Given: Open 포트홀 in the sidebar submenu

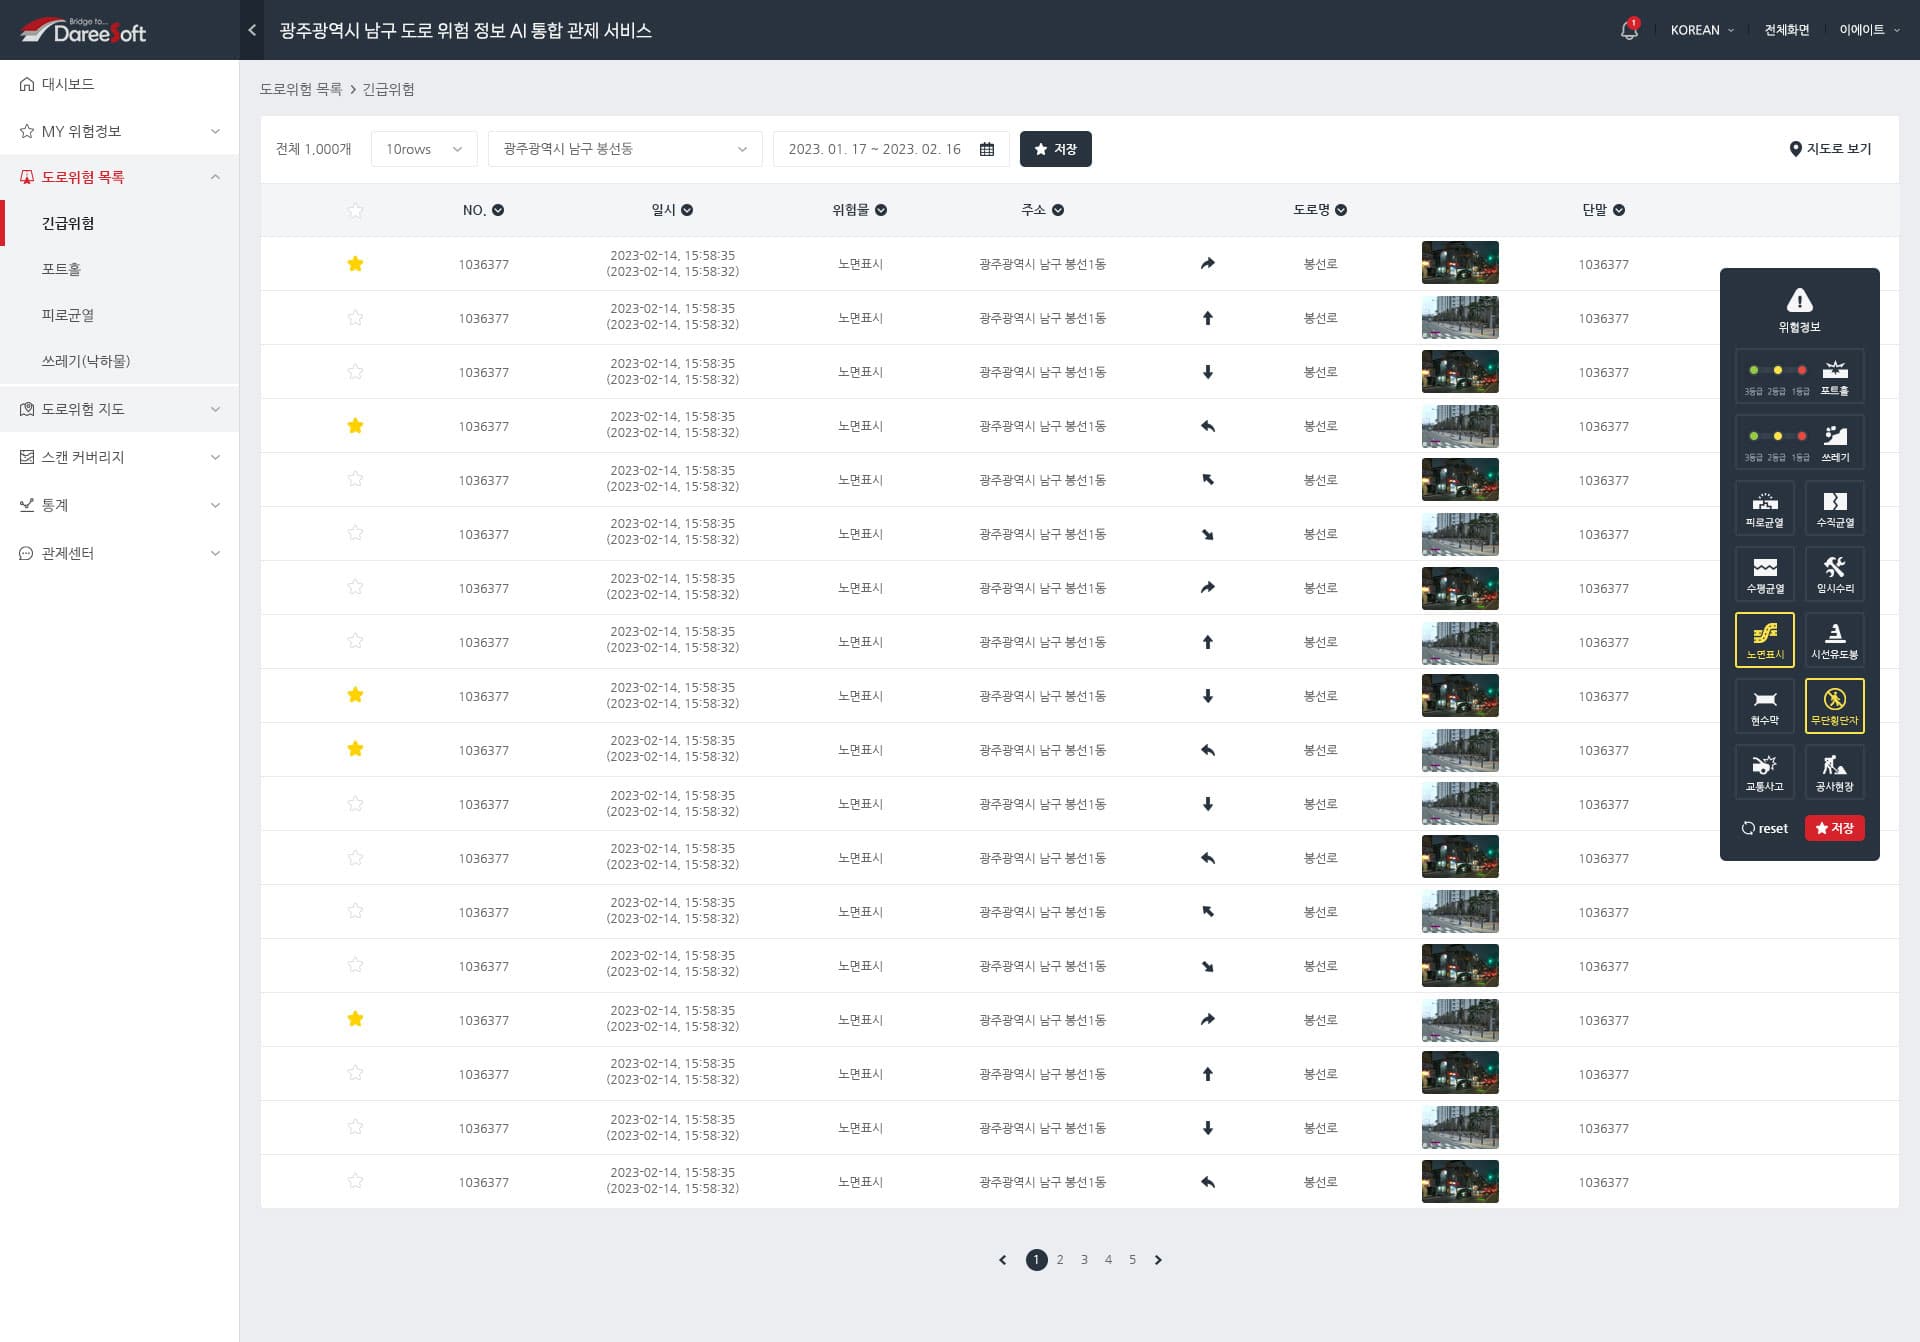Looking at the screenshot, I should tap(61, 269).
